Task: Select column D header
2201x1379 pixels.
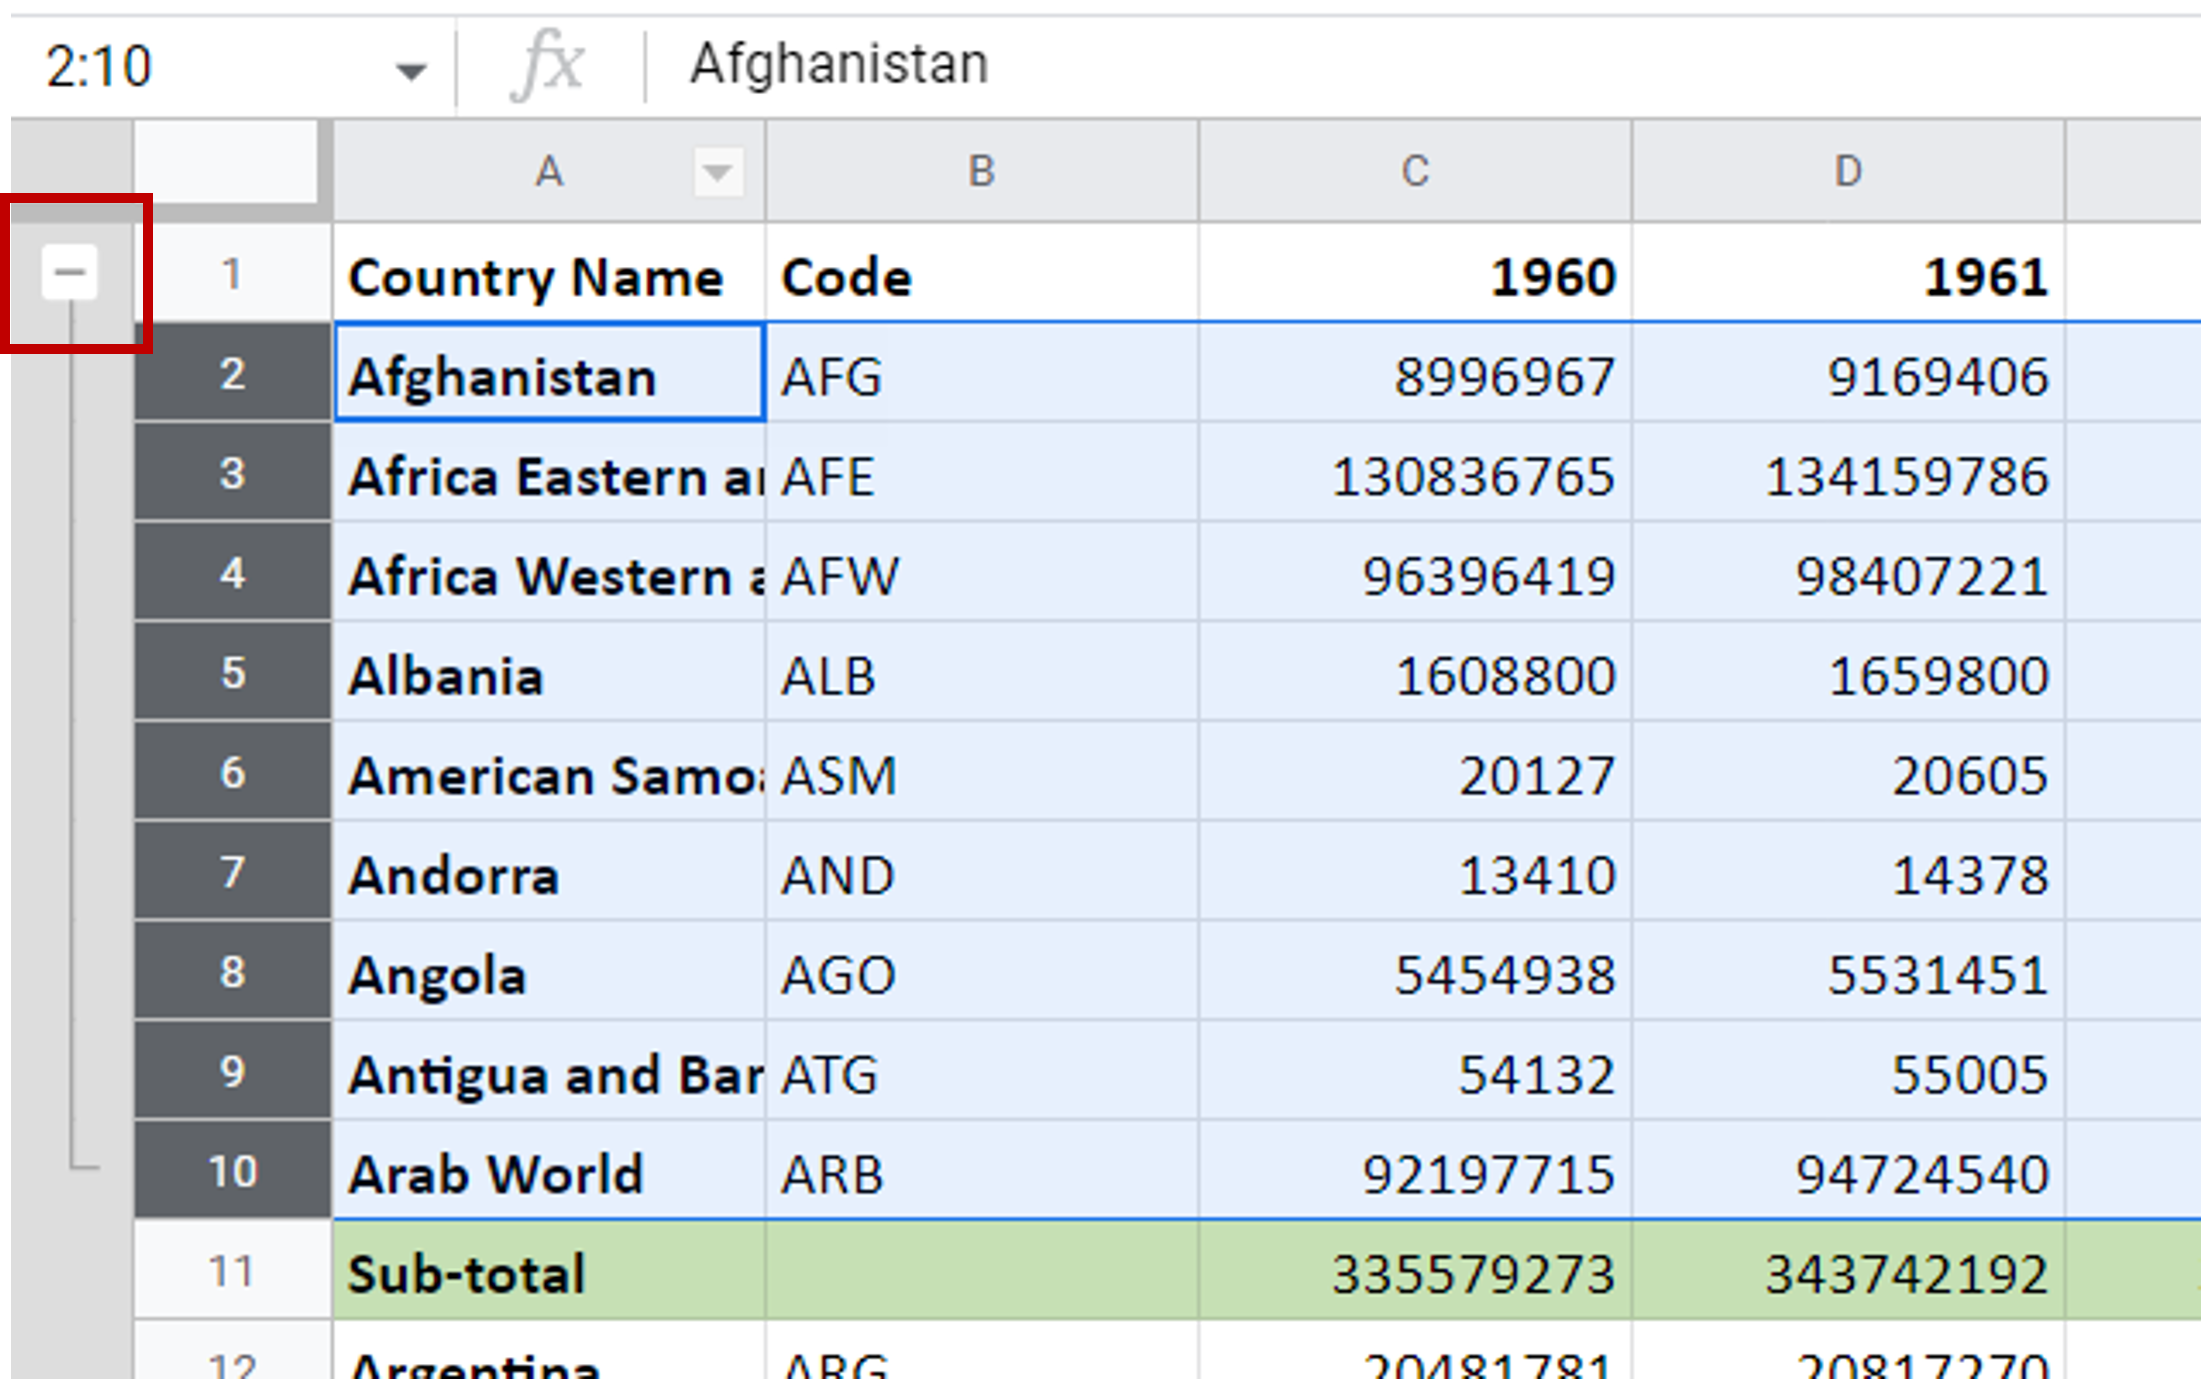Action: click(1848, 171)
